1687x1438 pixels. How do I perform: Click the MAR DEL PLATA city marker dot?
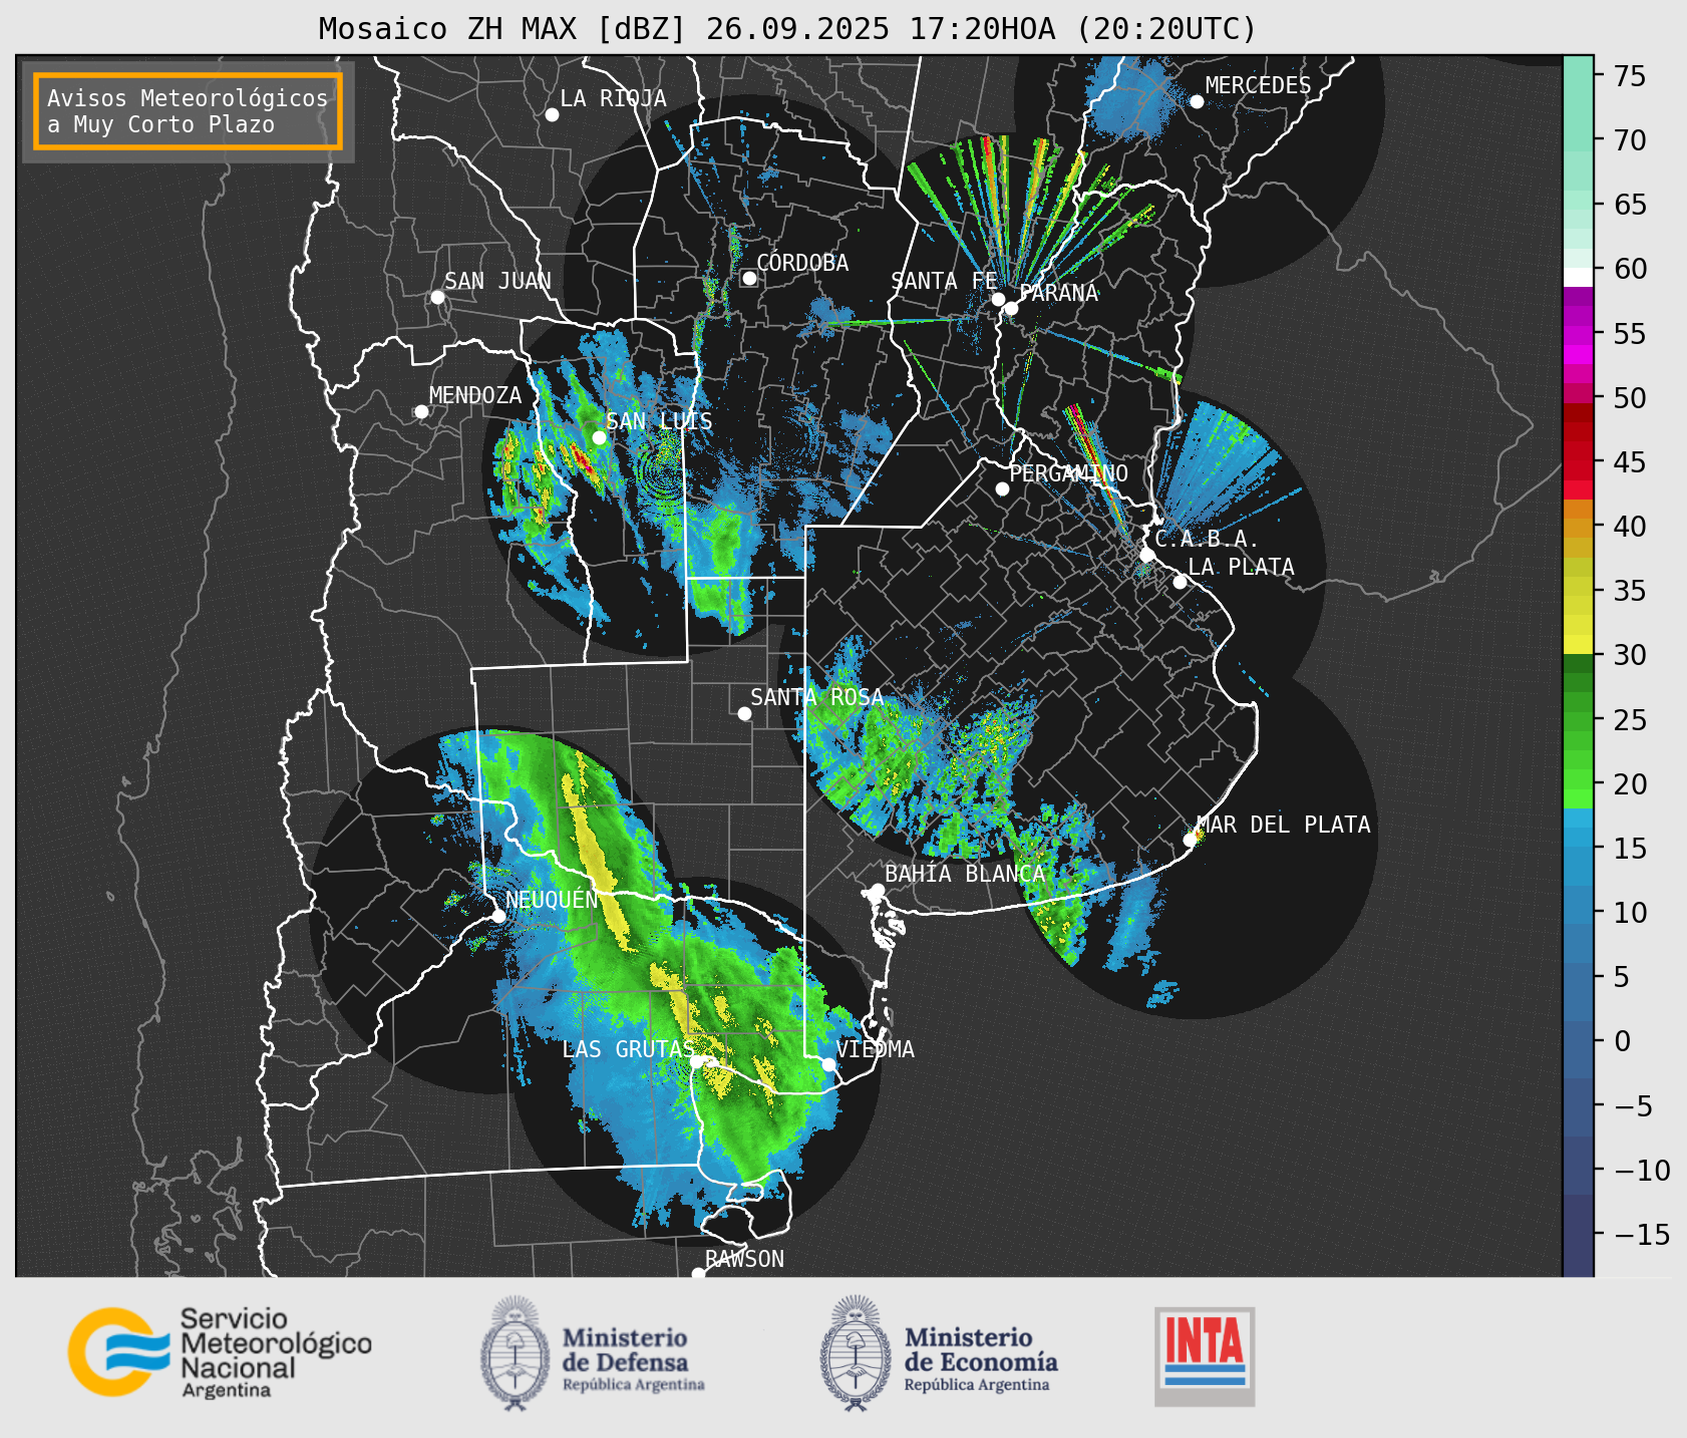pyautogui.click(x=1190, y=840)
